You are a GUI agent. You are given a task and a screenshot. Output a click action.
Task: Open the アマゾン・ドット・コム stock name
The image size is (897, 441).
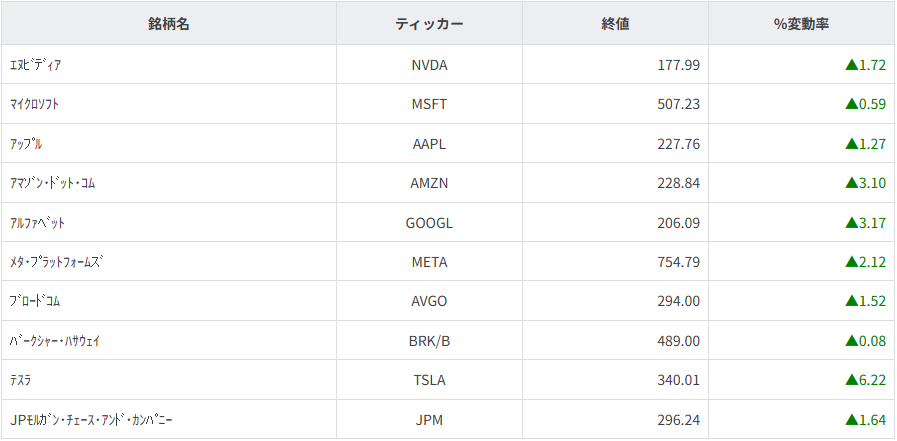pyautogui.click(x=52, y=183)
